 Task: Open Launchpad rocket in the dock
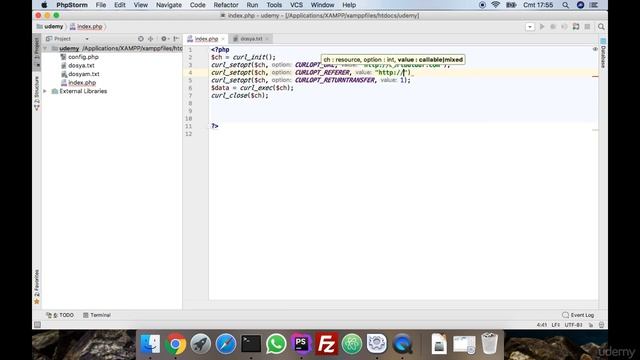(200, 344)
